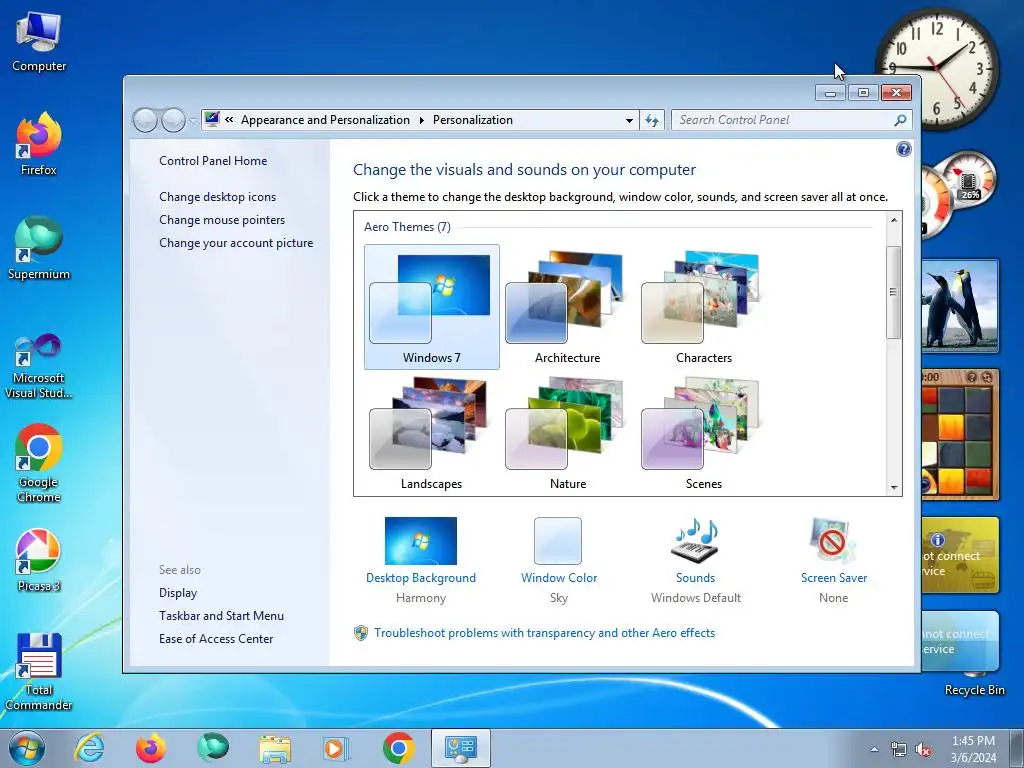Launch Internet Explorer from the taskbar
The height and width of the screenshot is (768, 1024).
click(89, 748)
